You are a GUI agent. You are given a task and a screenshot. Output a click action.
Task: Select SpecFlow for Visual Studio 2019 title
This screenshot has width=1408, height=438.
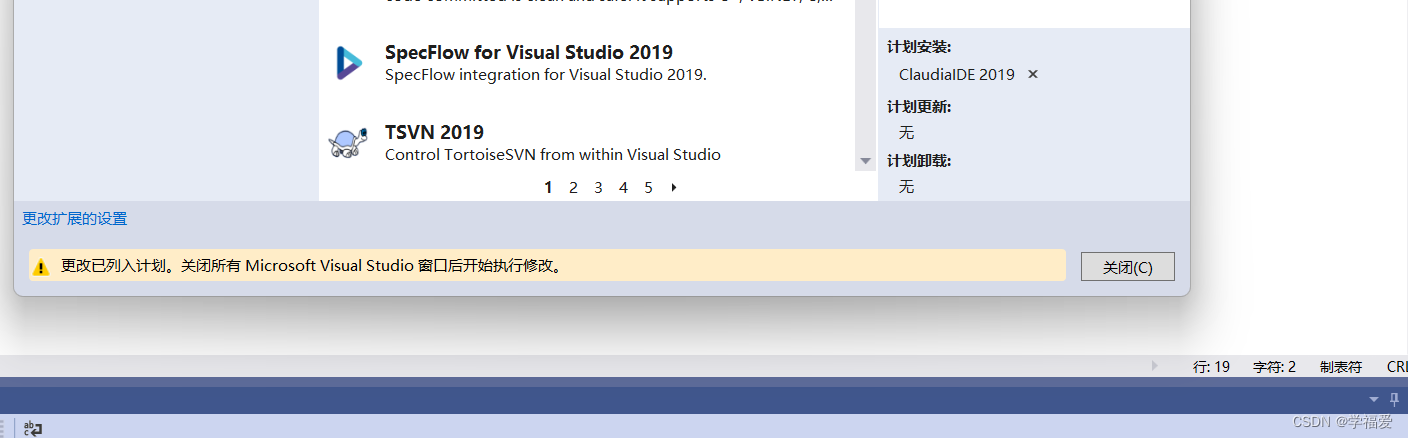[528, 52]
